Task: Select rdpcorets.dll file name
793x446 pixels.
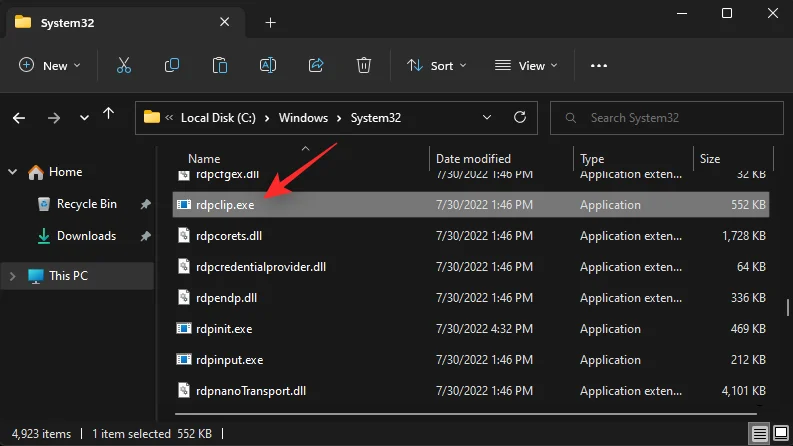Action: click(229, 236)
